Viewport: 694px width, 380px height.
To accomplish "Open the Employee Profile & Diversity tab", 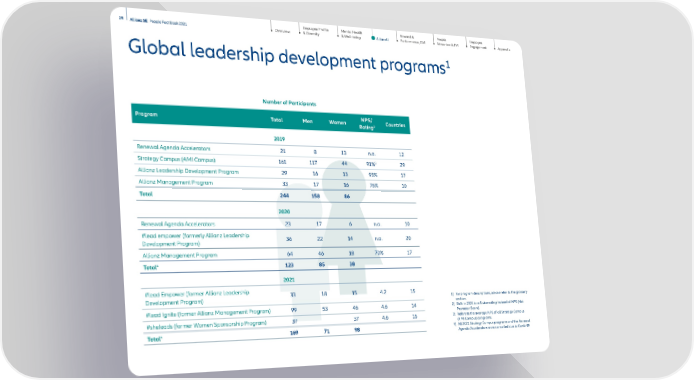I will (x=316, y=31).
